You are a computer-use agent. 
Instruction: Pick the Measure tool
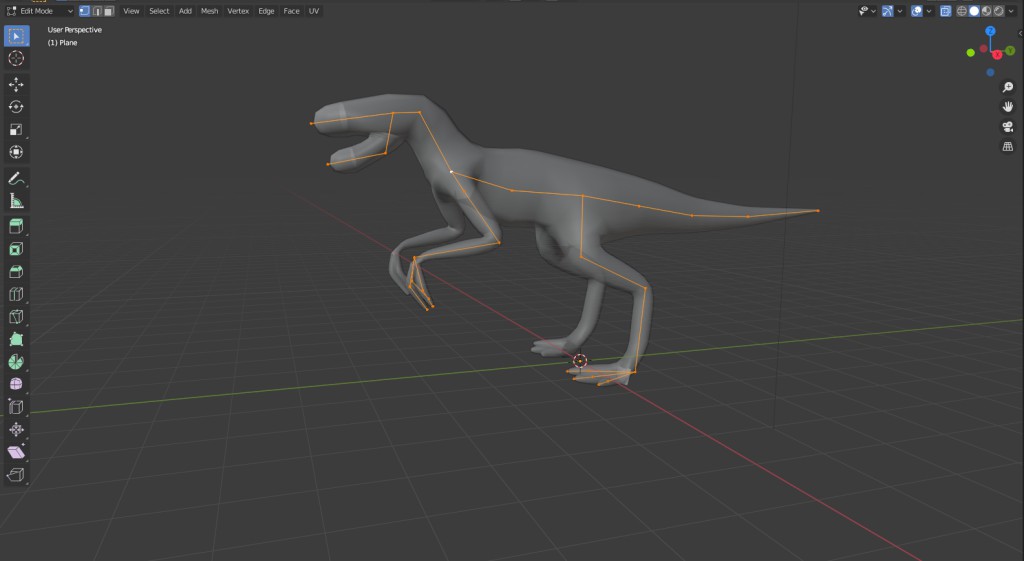16,201
